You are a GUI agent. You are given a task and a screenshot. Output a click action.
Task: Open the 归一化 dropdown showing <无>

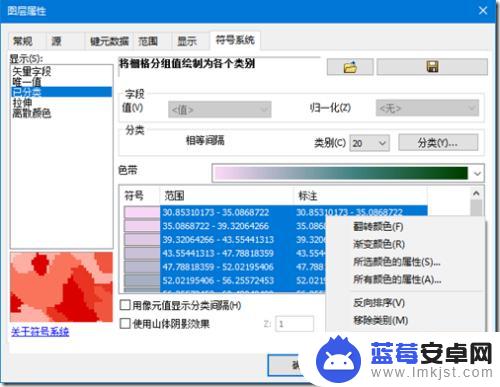pyautogui.click(x=427, y=108)
